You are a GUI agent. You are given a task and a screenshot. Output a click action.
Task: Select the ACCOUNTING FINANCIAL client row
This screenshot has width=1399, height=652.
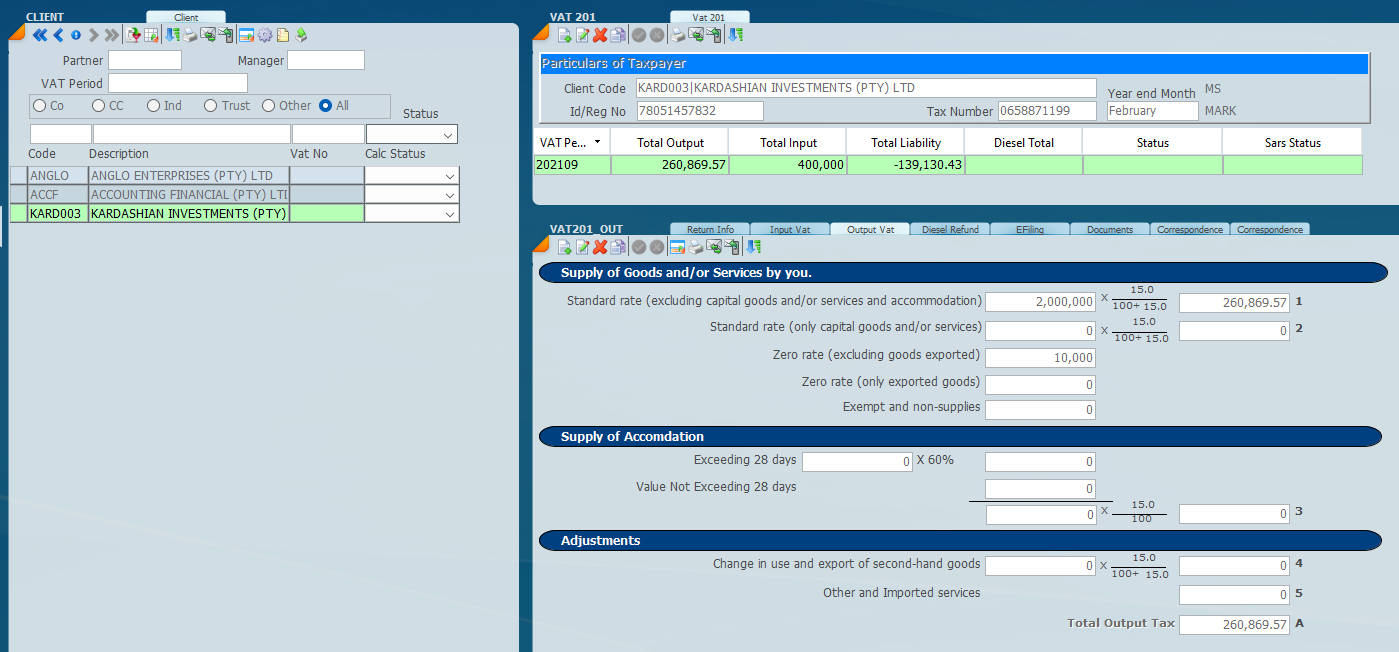coord(188,194)
